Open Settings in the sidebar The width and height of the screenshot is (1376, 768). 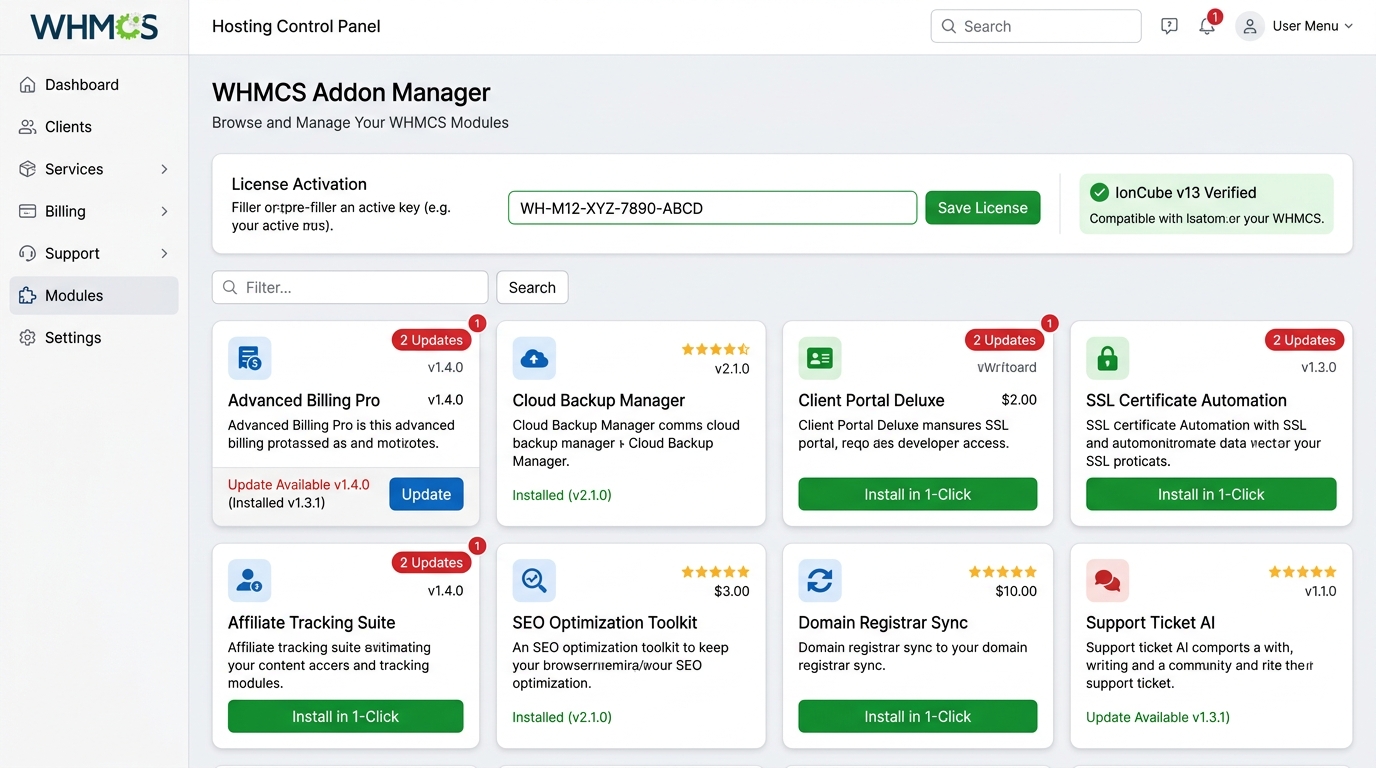[x=94, y=338]
